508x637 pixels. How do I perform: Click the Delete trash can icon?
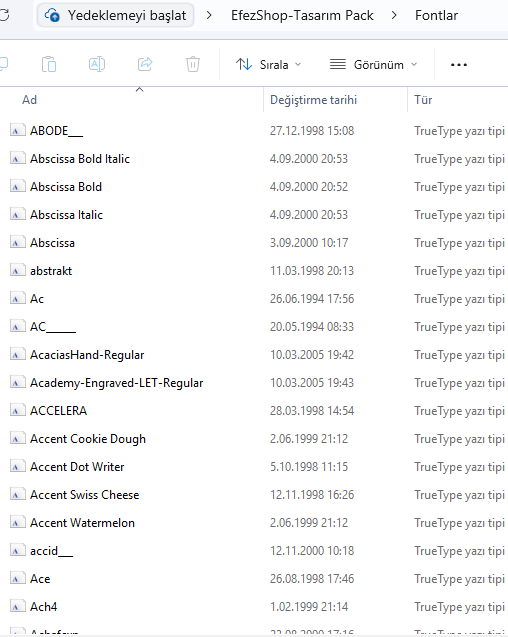click(x=193, y=64)
